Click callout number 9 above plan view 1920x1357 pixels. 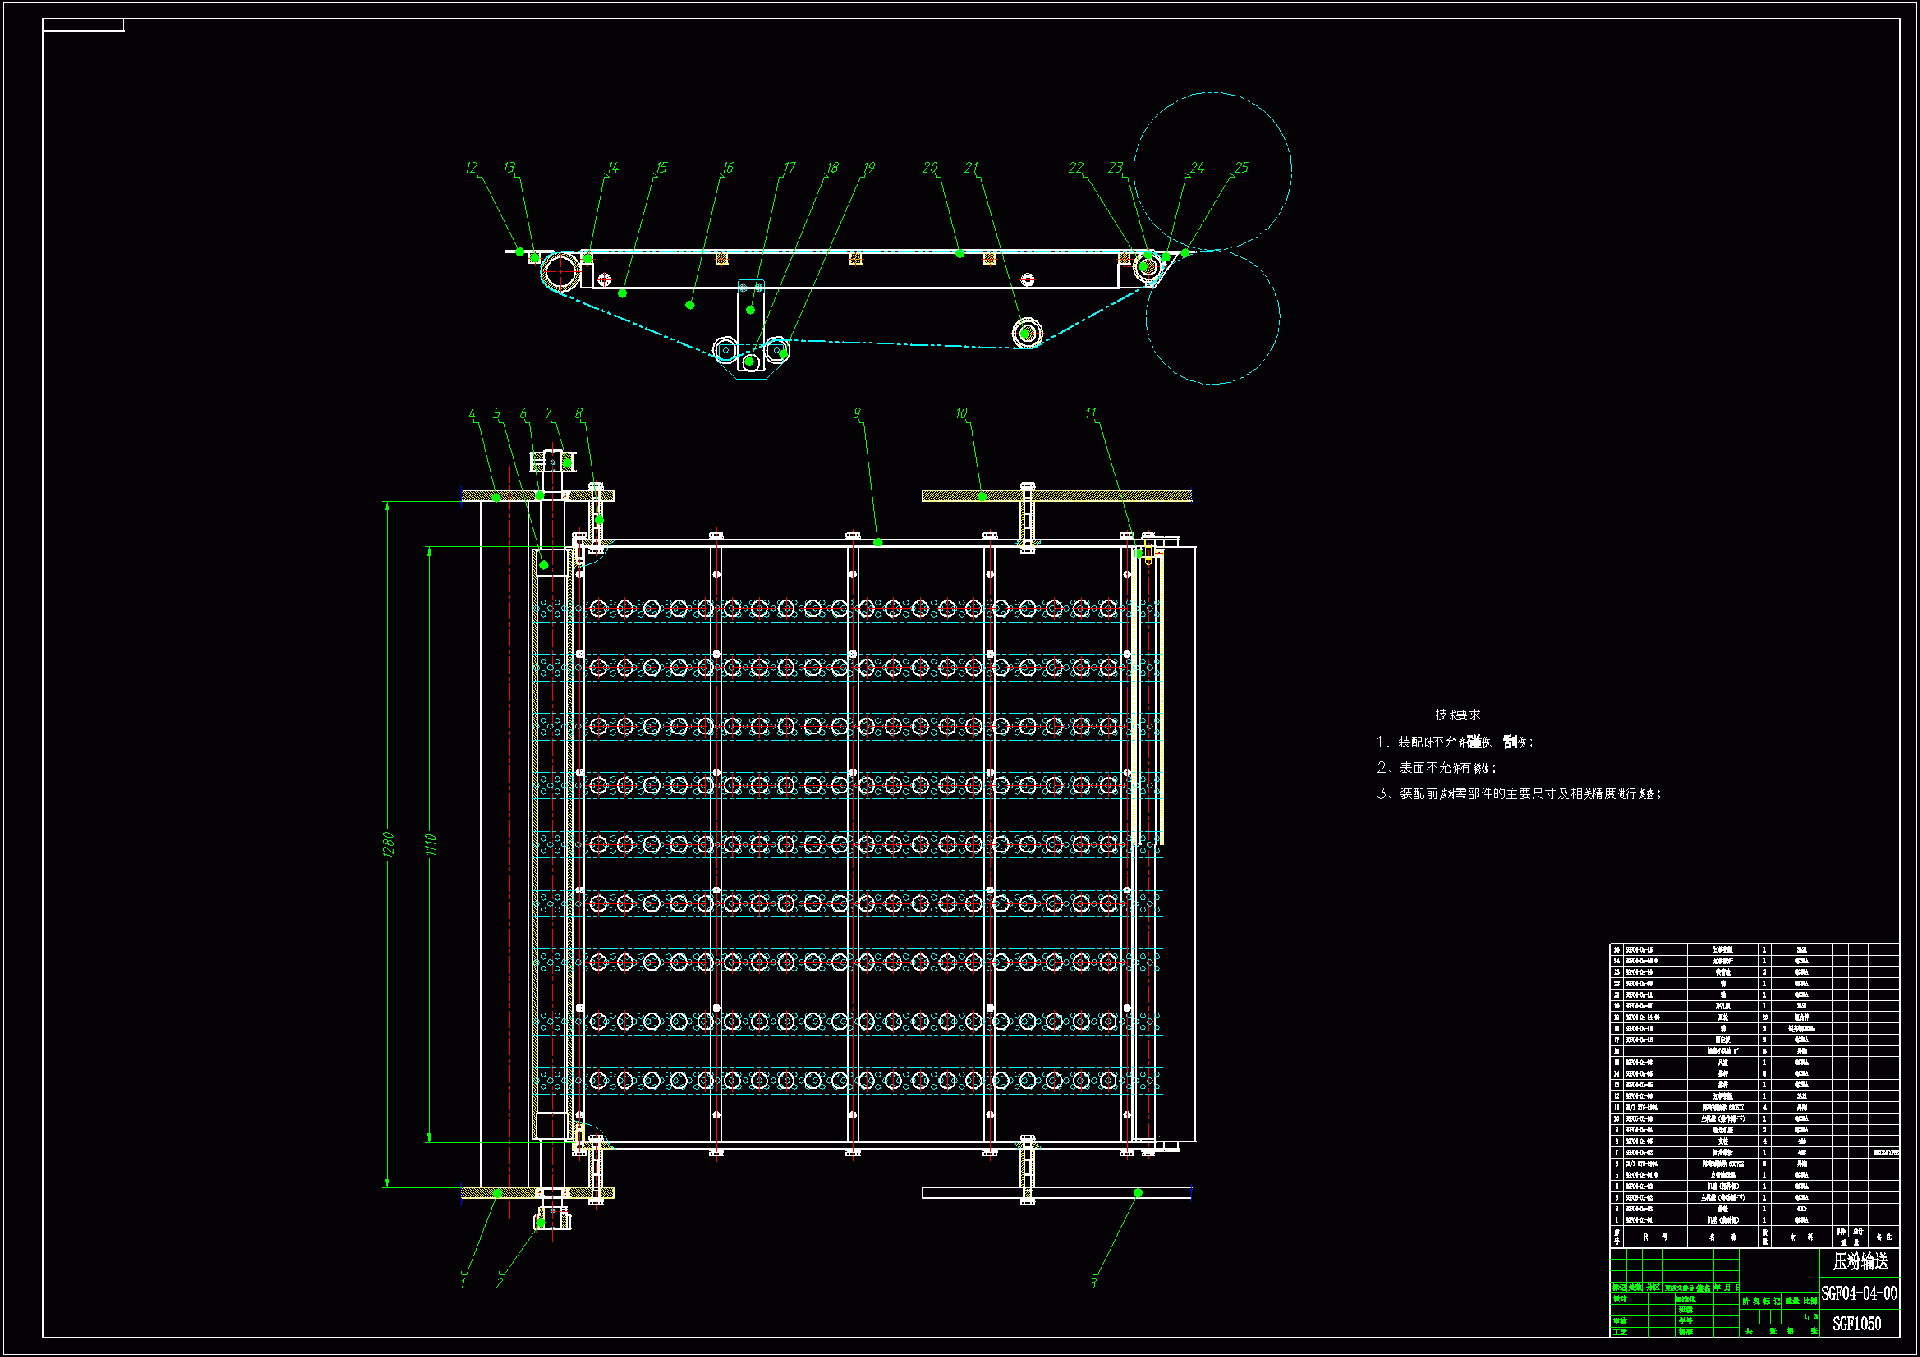pos(857,413)
